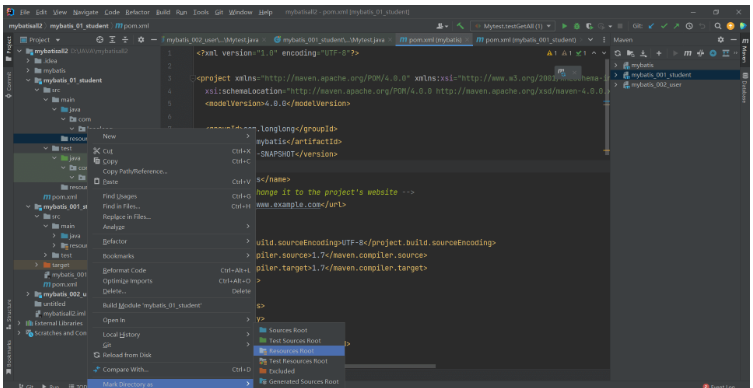Click the Git push green arrow
This screenshot has height=388, width=753.
pos(677,26)
